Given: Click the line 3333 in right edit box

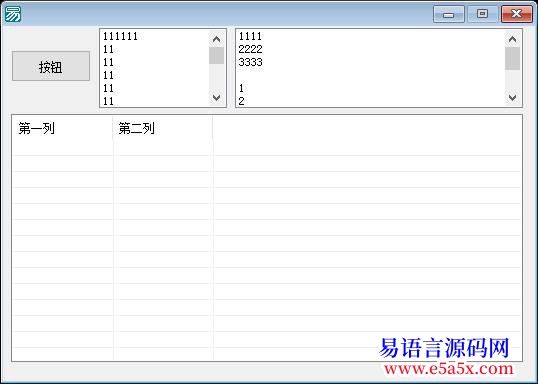Looking at the screenshot, I should click(x=250, y=62).
